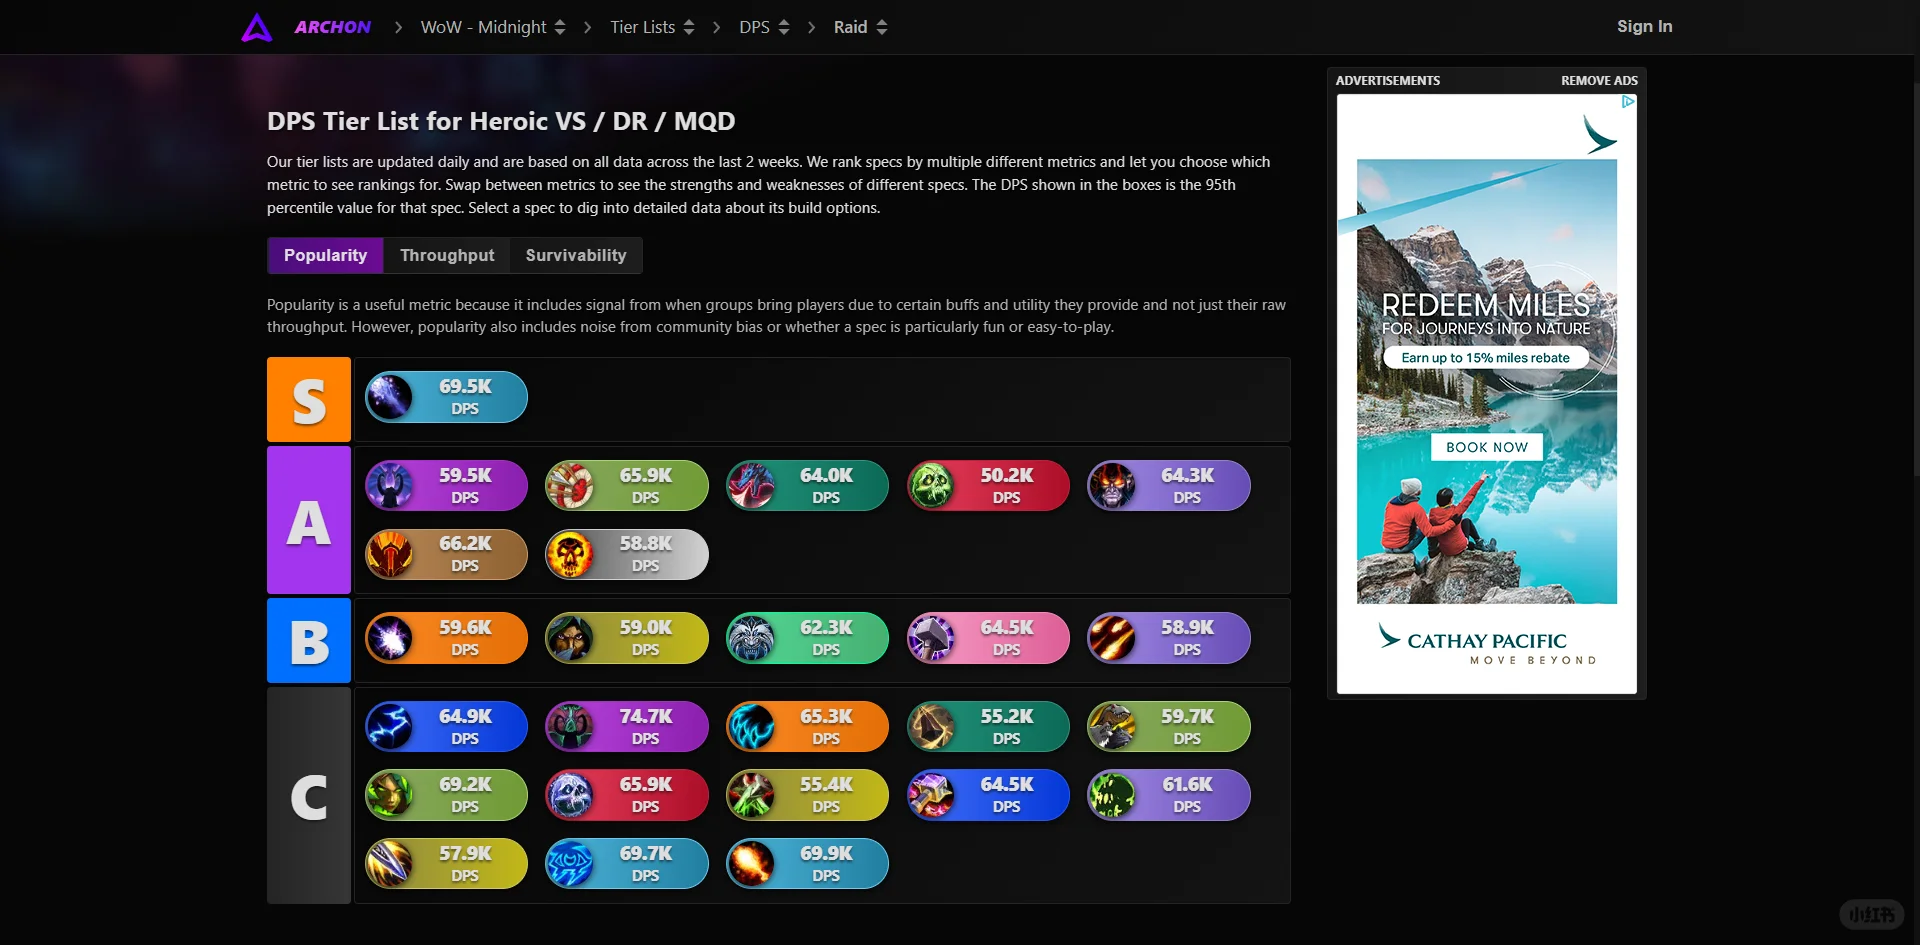Click the C-tier spec icon beside 64.5K DPS

coord(932,795)
